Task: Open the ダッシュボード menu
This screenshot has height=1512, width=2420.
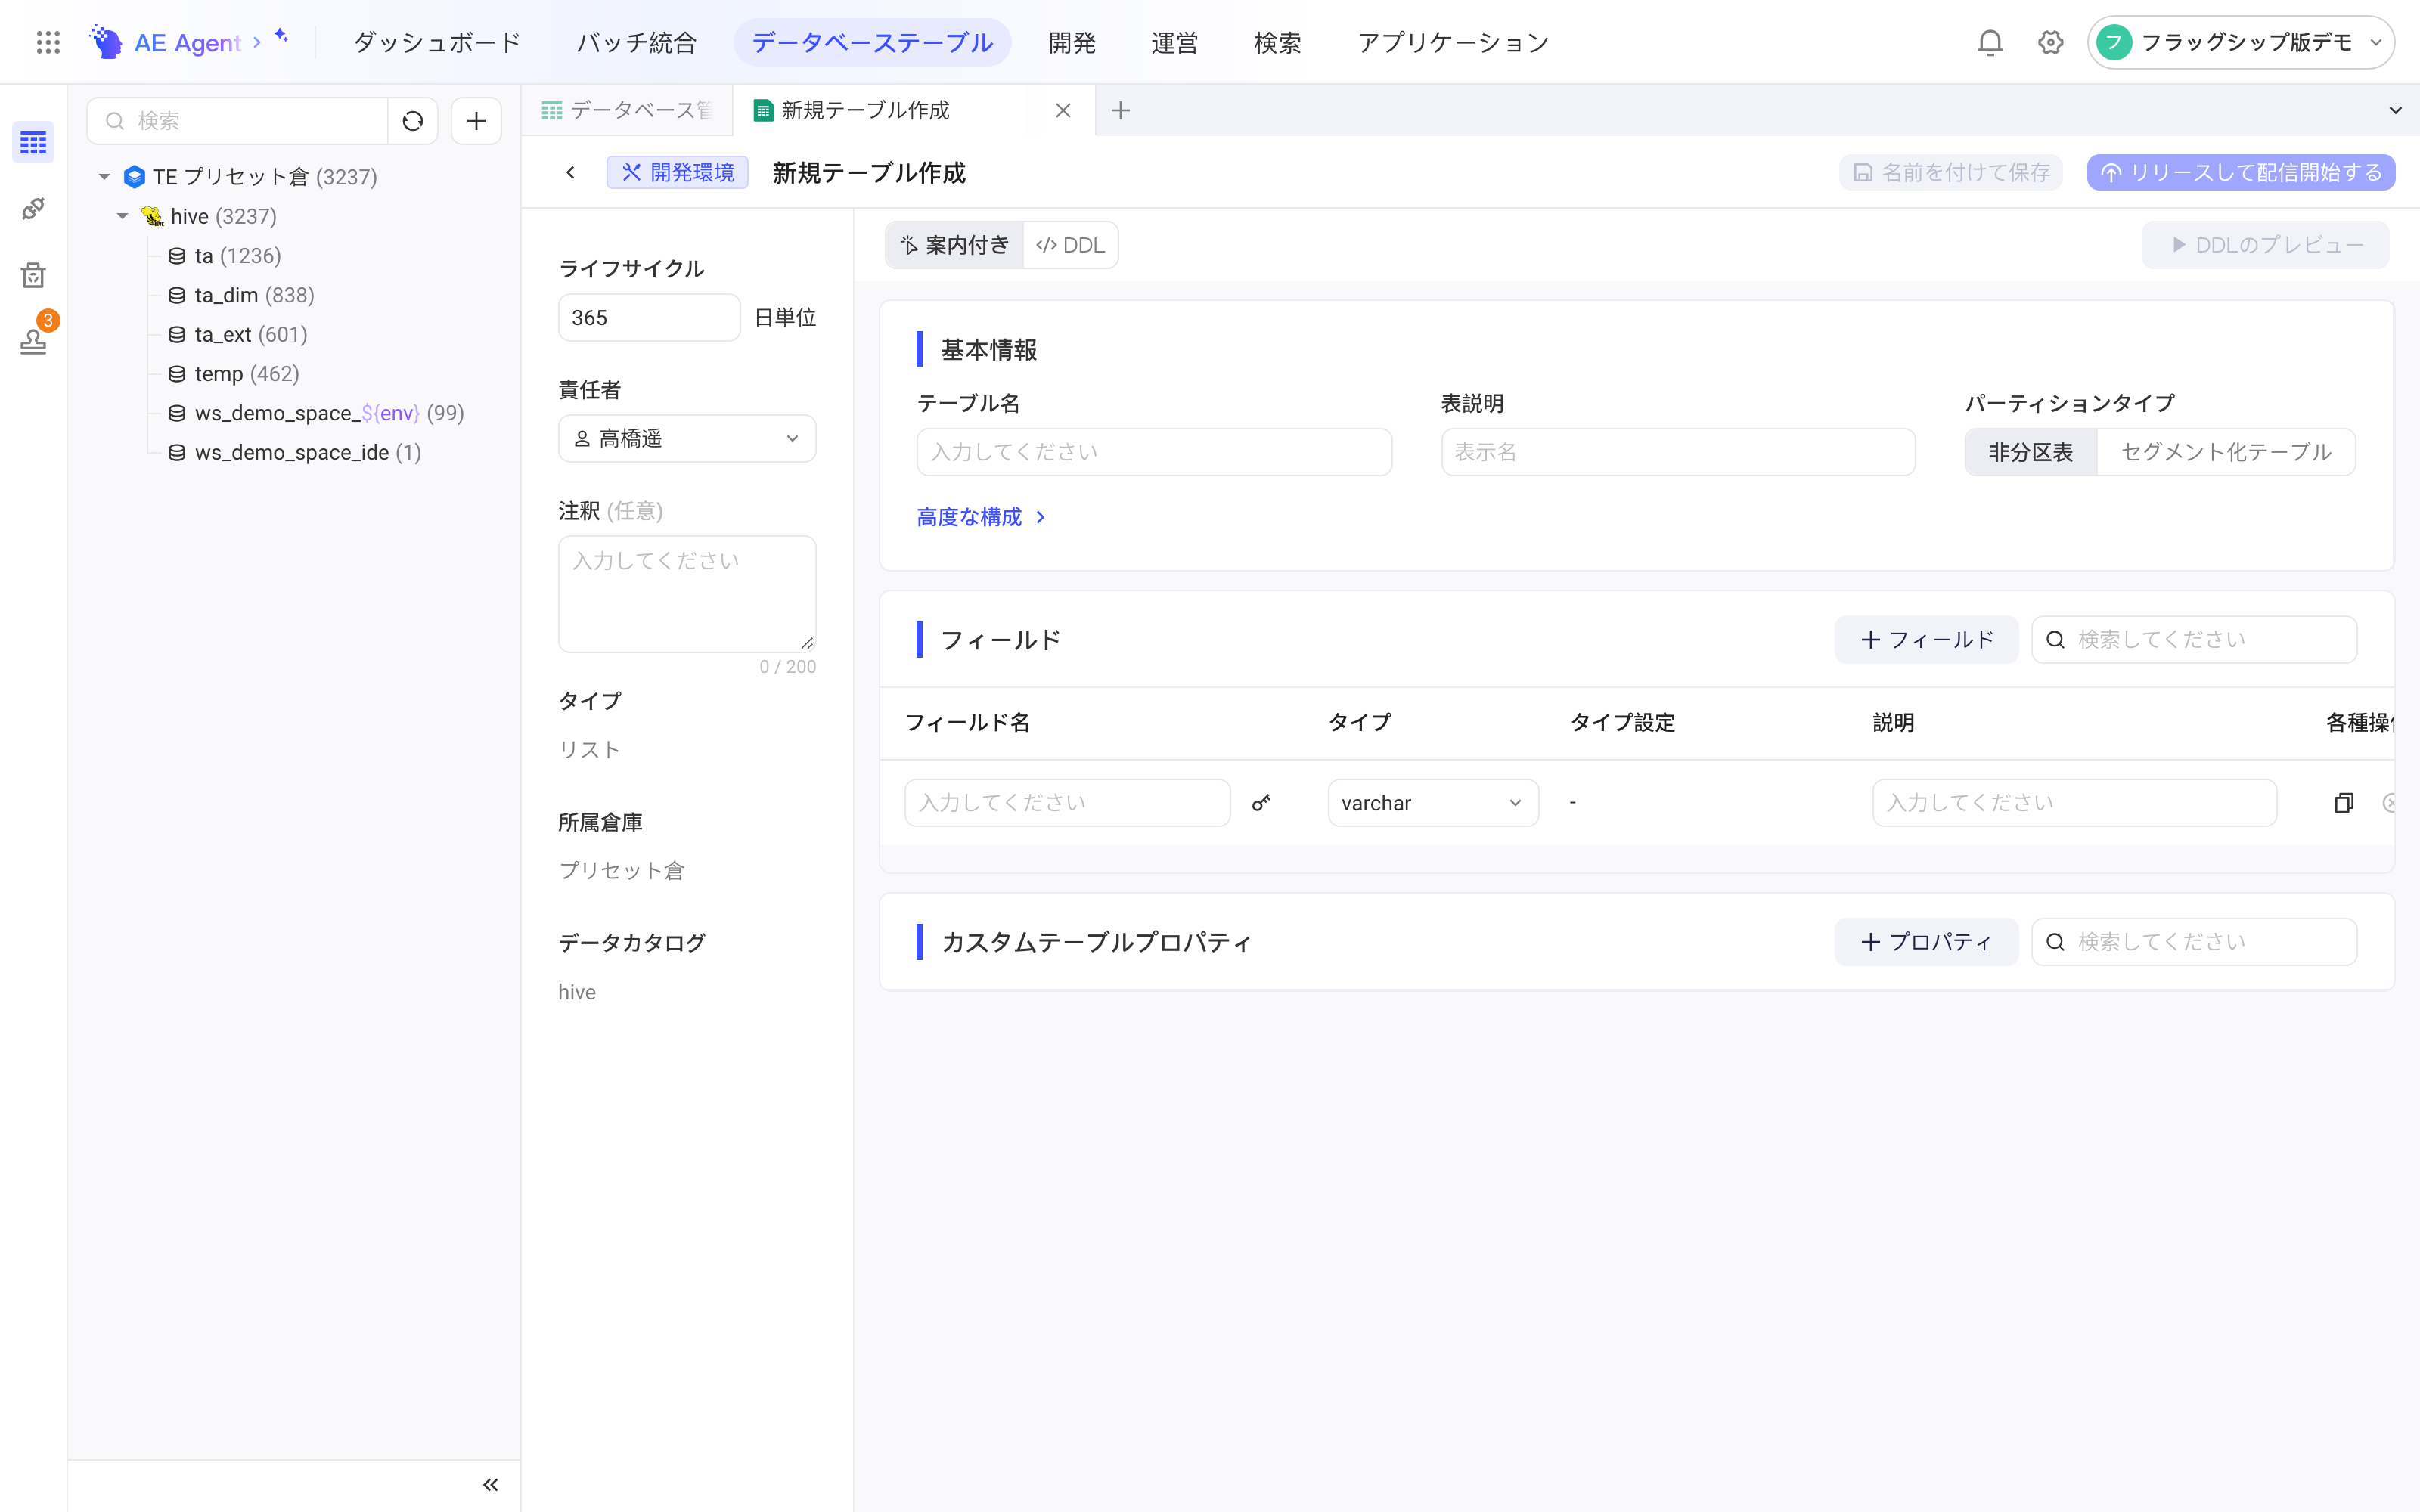Action: point(437,42)
